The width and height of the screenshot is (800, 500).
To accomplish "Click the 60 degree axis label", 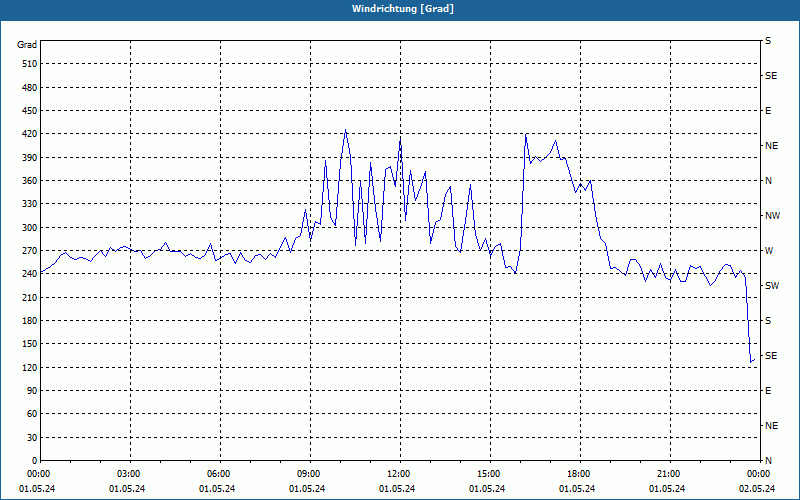I will pos(31,414).
